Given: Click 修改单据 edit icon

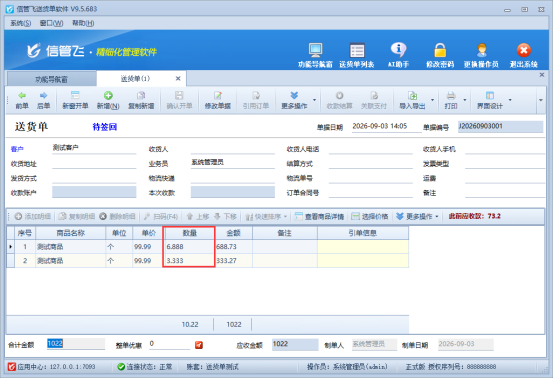Looking at the screenshot, I should (x=218, y=100).
